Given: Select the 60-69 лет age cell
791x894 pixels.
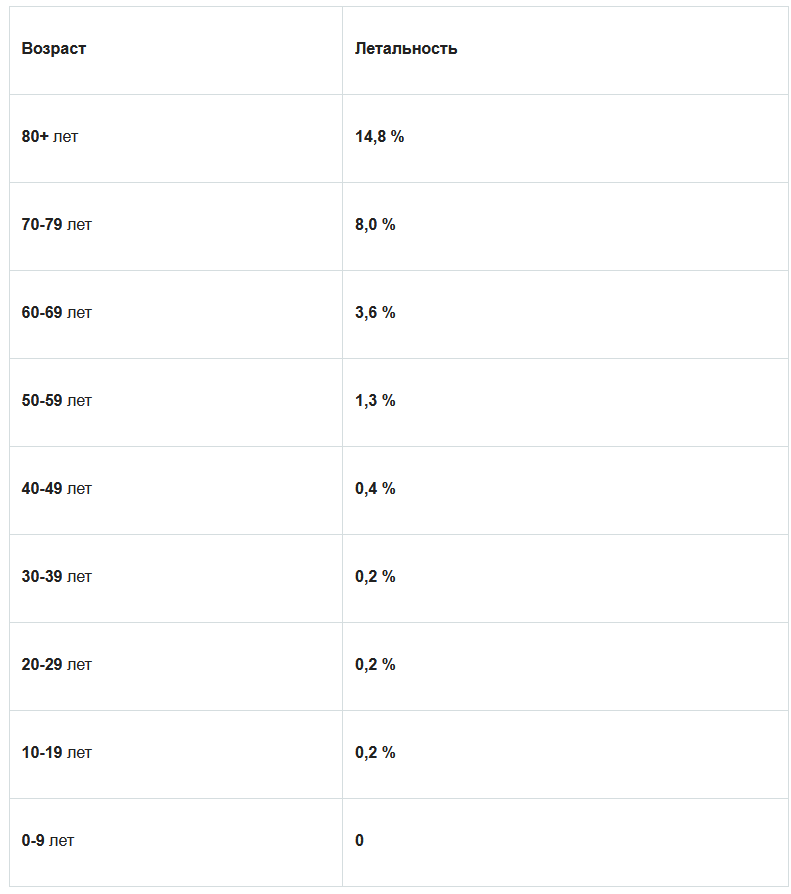Looking at the screenshot, I should tap(57, 313).
